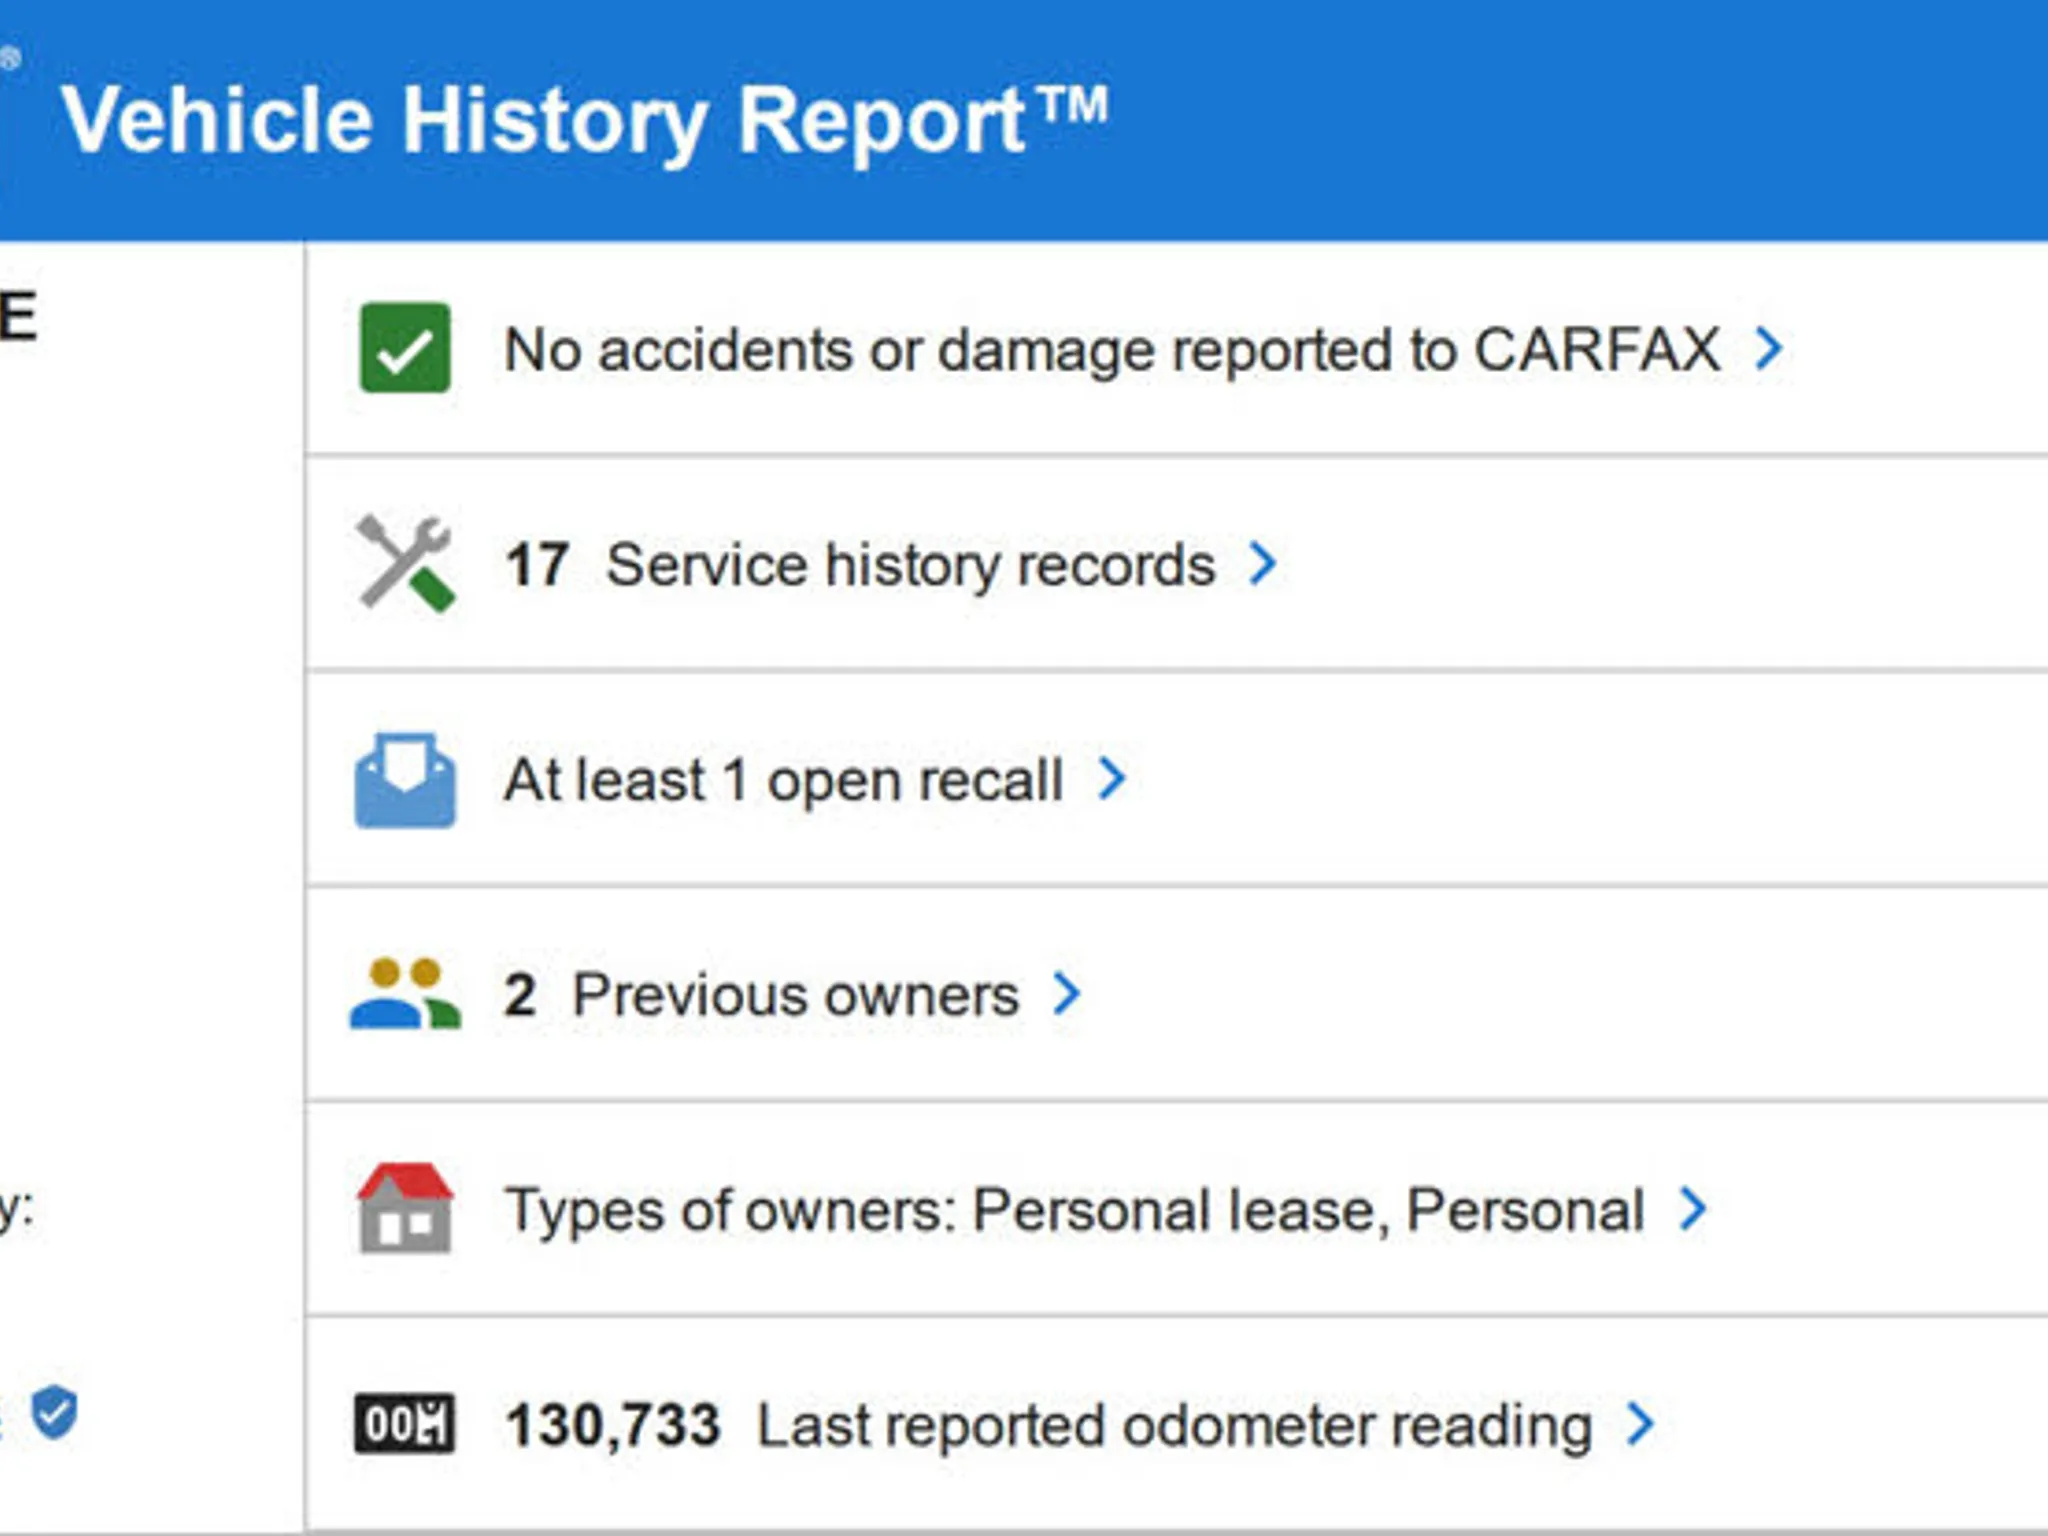The width and height of the screenshot is (2048, 1536).
Task: Open At least 1 open recall link
Action: click(x=783, y=780)
